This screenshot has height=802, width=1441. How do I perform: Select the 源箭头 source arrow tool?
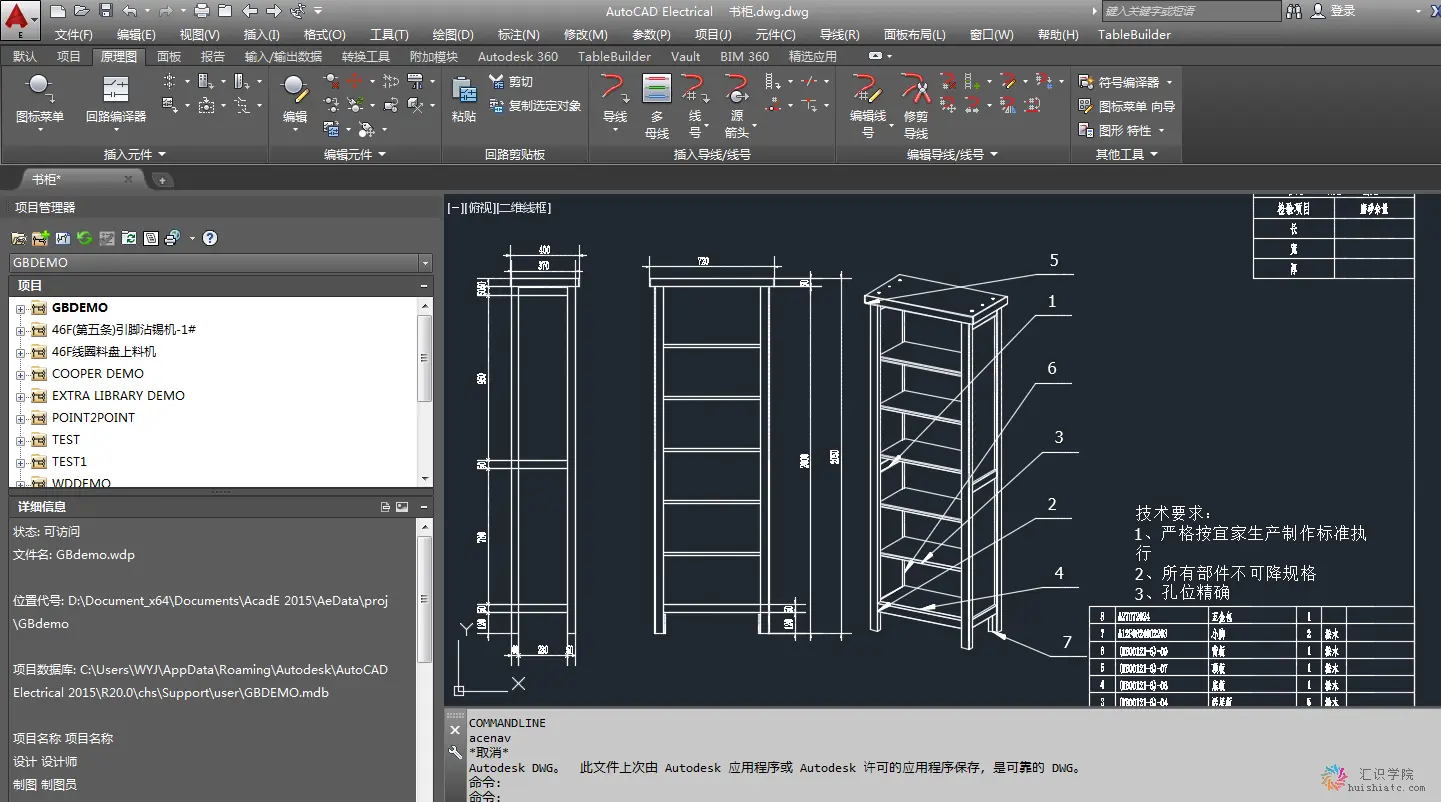click(737, 105)
